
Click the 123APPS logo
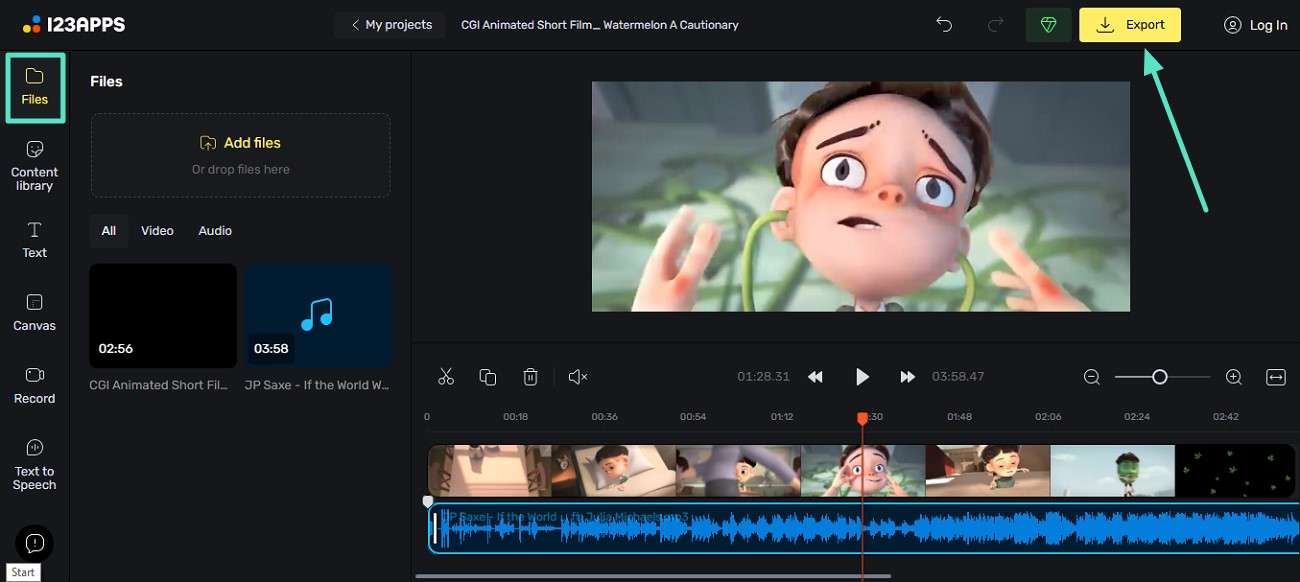74,24
